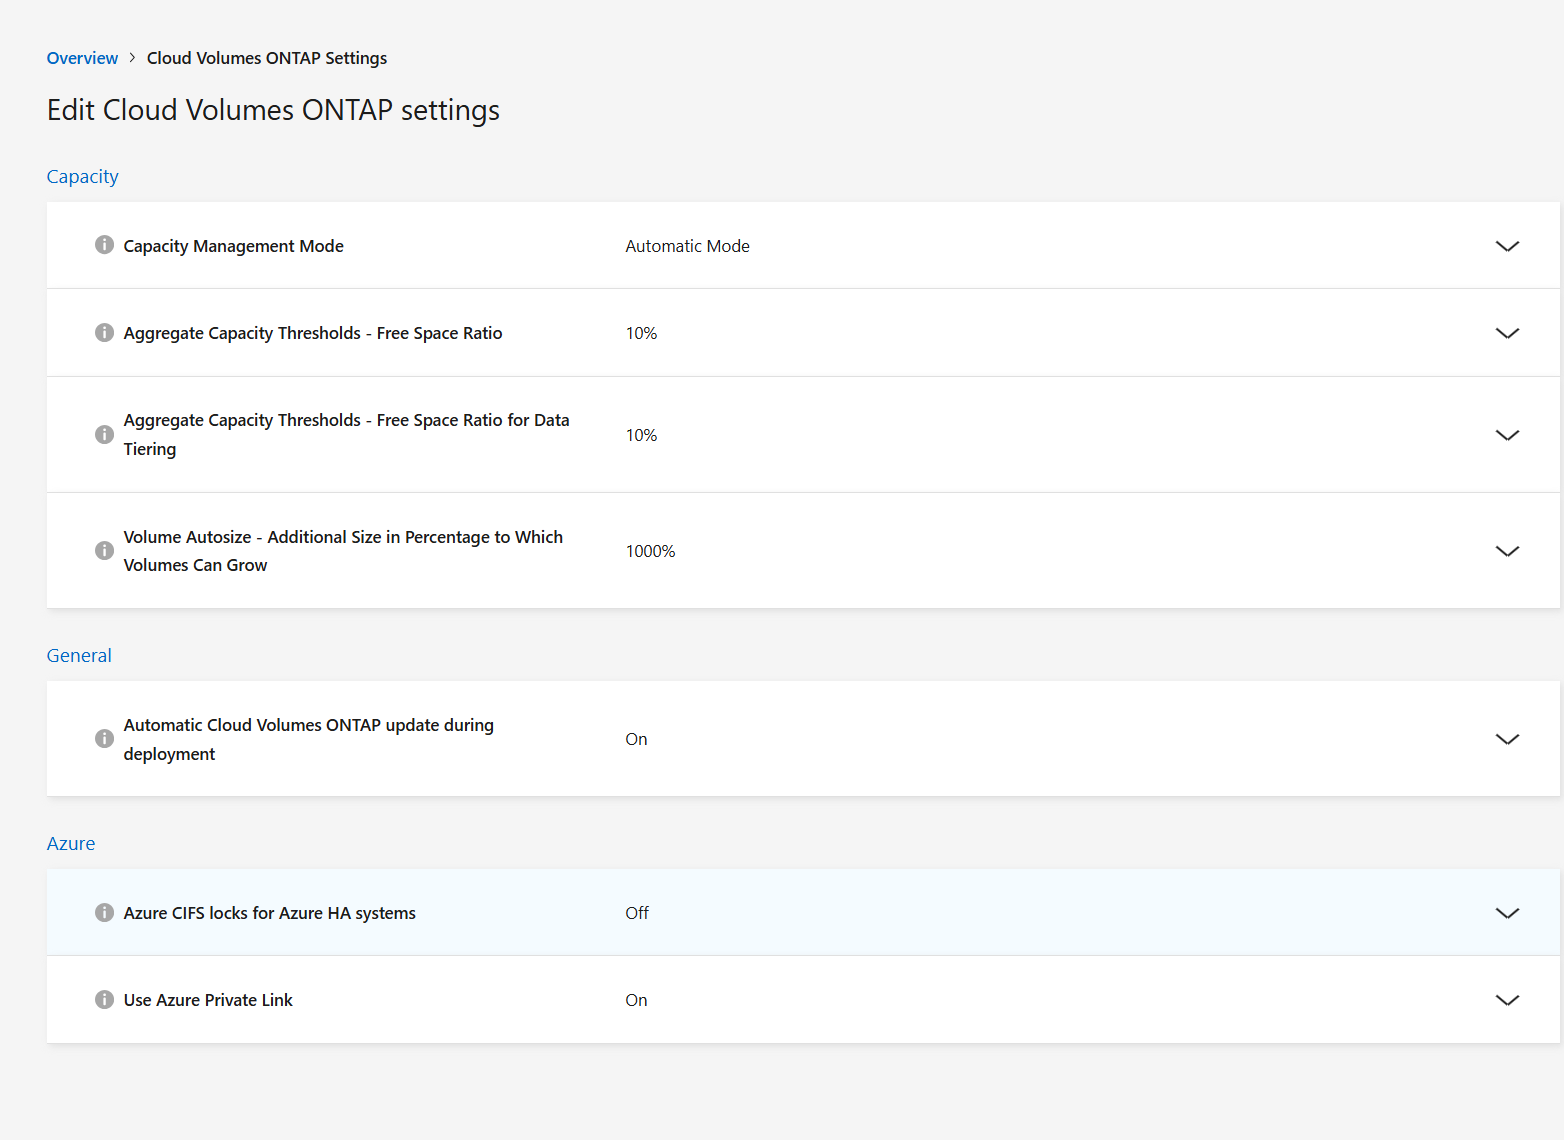
Task: Click the 10% Free Space Ratio value
Action: 641,332
